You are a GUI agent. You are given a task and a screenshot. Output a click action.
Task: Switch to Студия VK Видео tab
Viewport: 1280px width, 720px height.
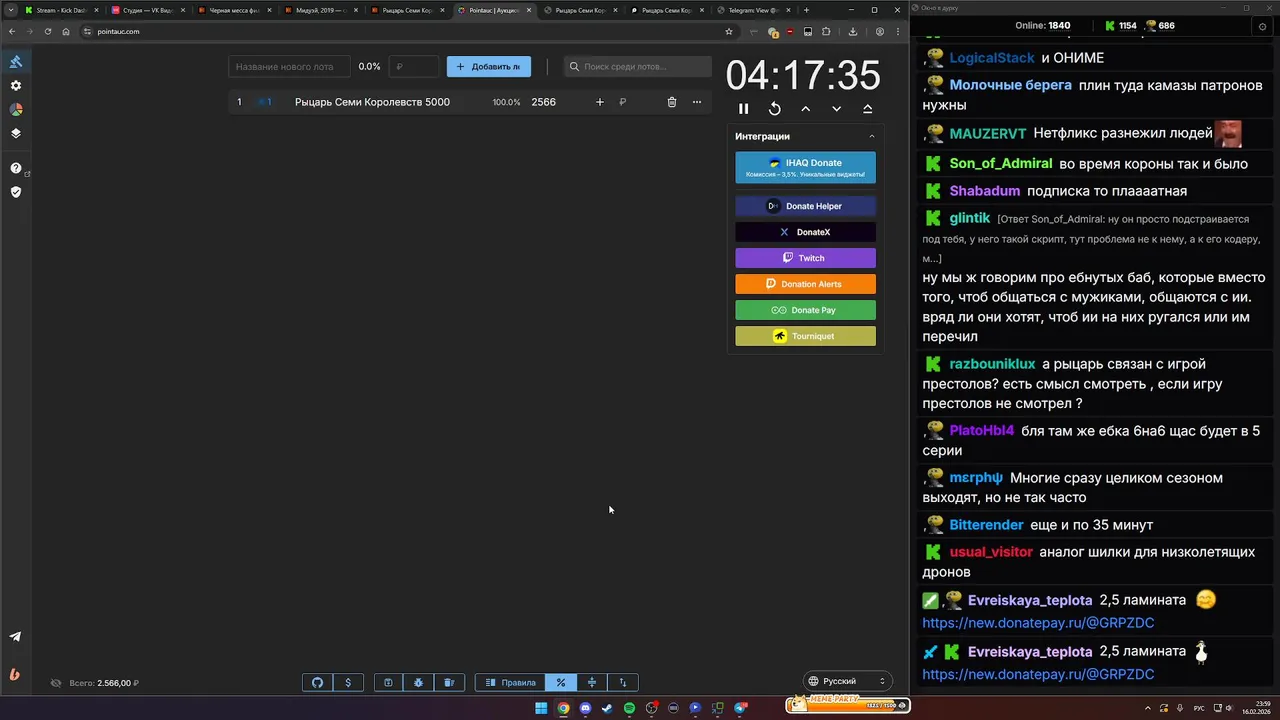(147, 10)
